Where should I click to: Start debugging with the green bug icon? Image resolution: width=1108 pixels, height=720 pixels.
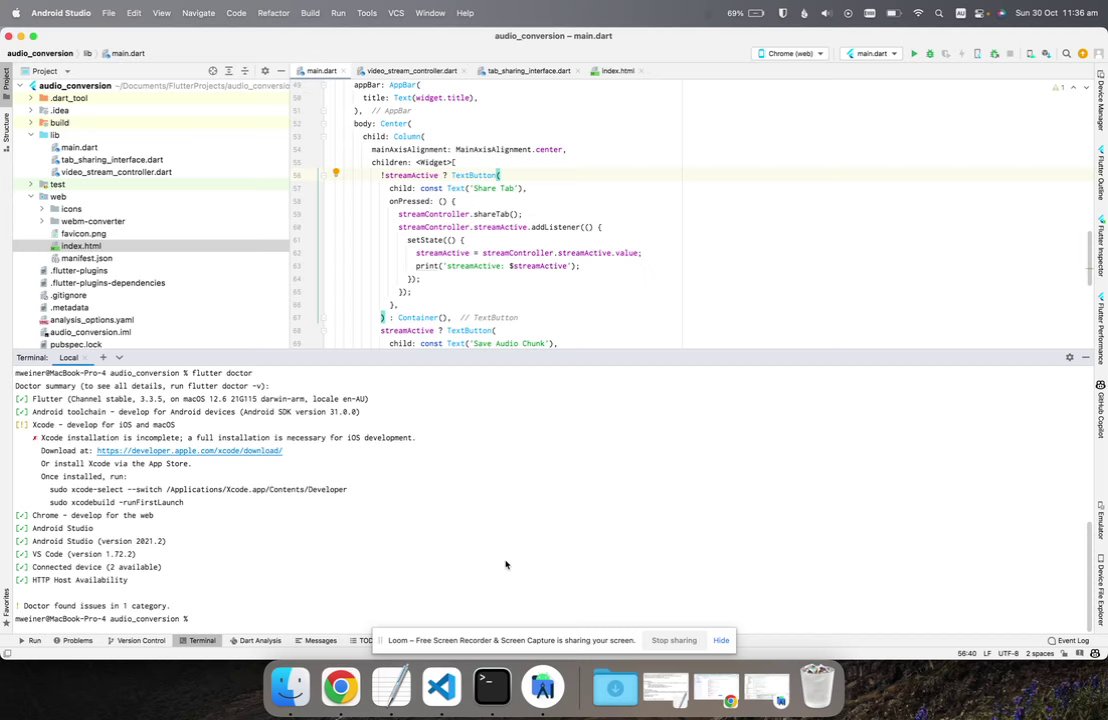click(x=929, y=54)
